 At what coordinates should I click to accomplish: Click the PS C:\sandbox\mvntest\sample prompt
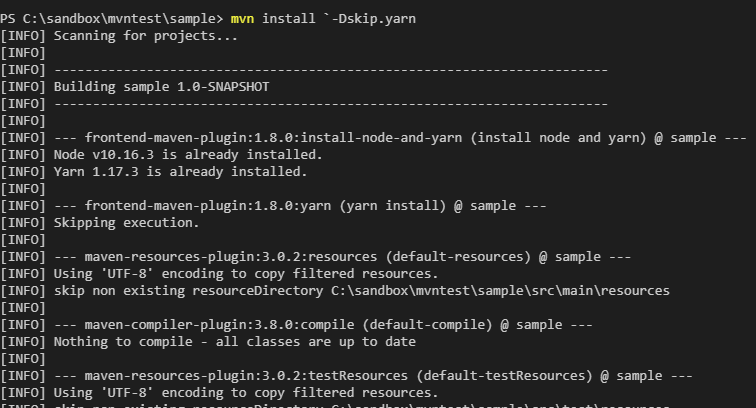(112, 19)
